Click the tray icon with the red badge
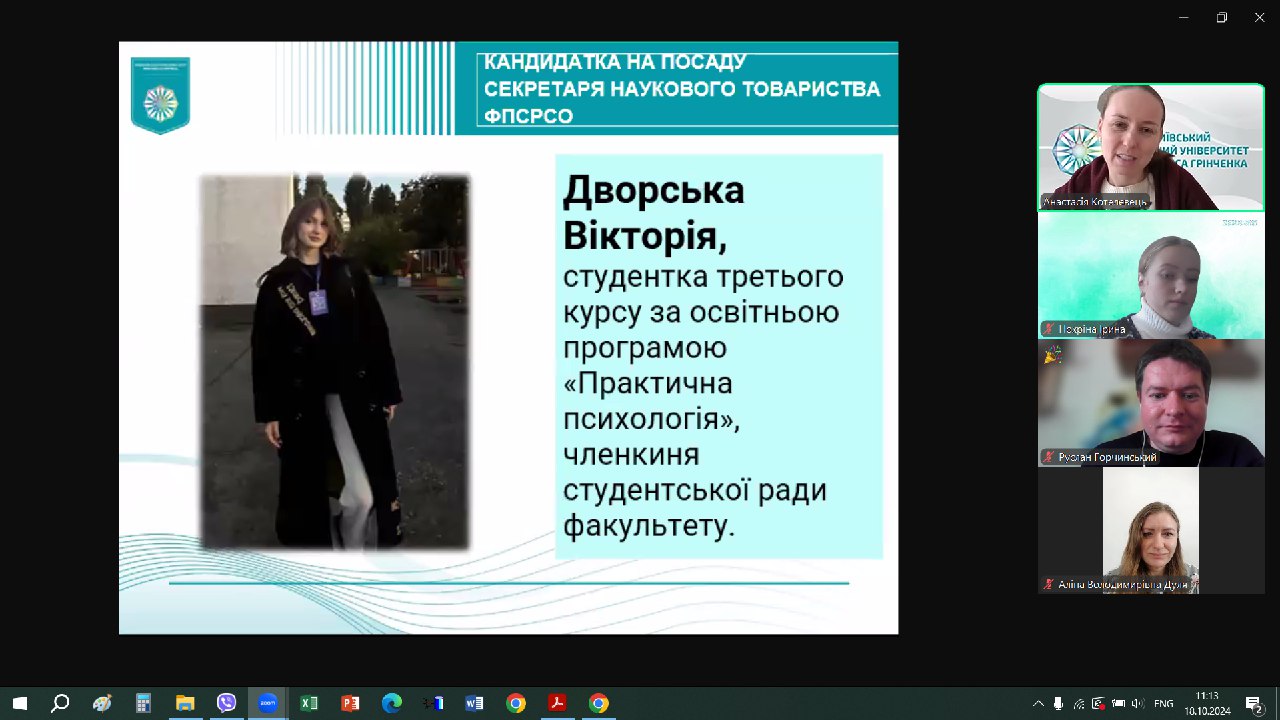Screen dimensions: 1280x720 [x=1097, y=705]
